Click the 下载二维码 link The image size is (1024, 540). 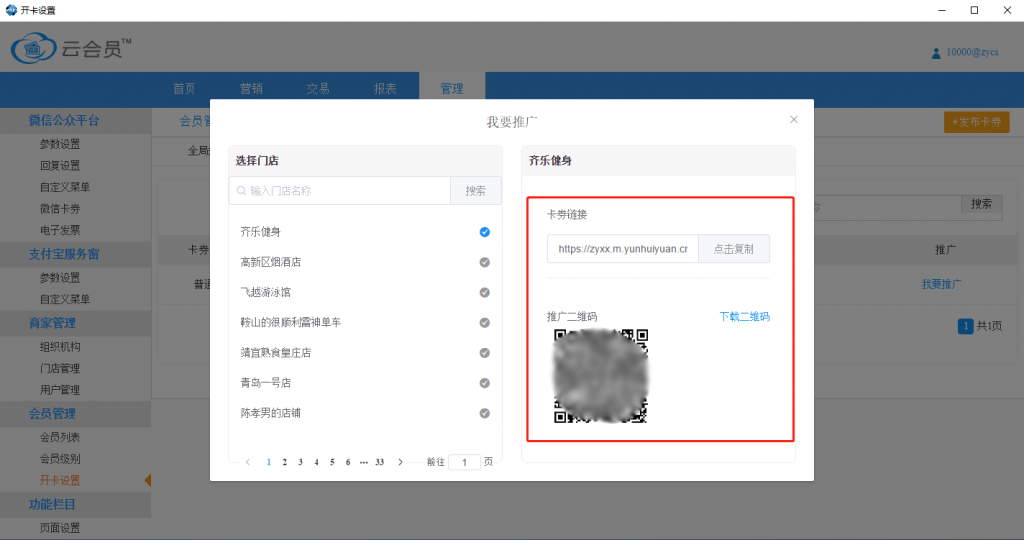(744, 317)
